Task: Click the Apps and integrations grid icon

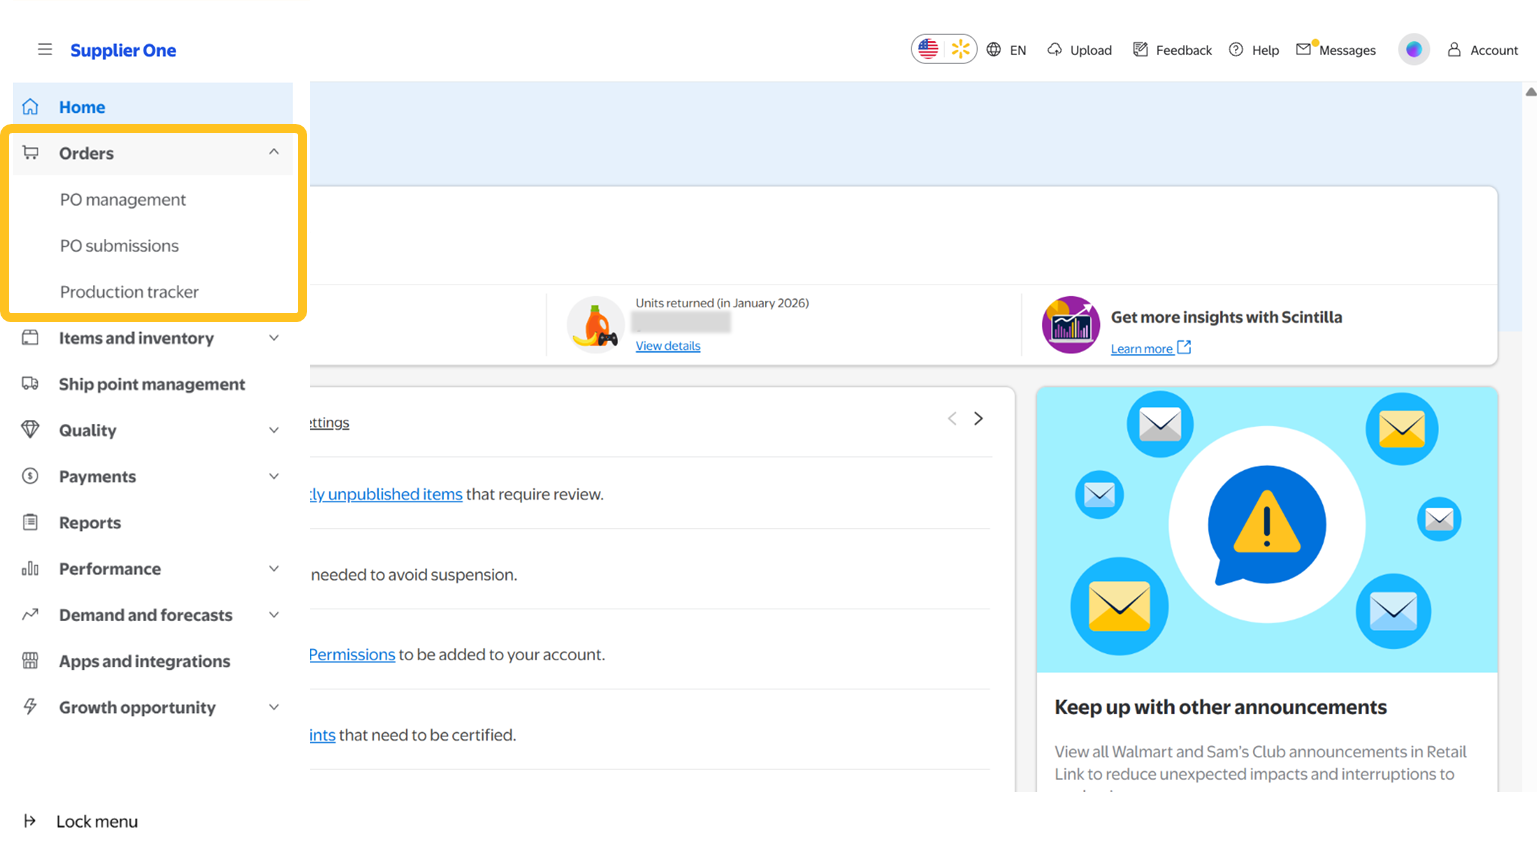Action: 31,661
